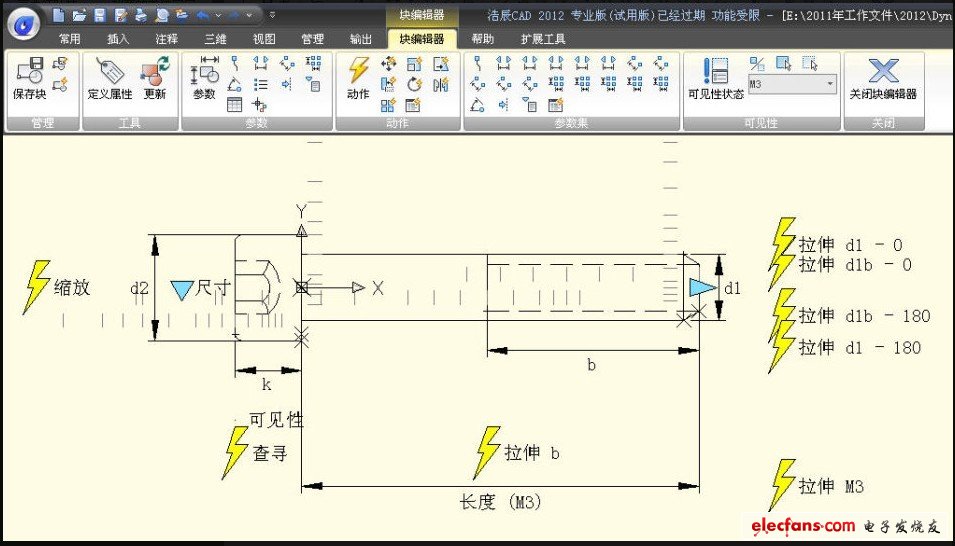Switch to the 常用 ribbon tab
This screenshot has width=955, height=546.
click(x=69, y=39)
